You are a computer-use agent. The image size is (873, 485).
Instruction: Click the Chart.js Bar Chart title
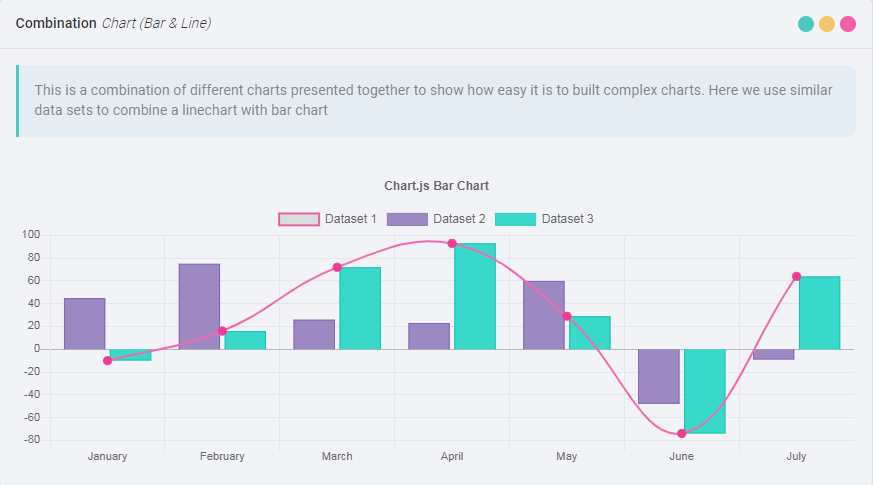click(436, 186)
